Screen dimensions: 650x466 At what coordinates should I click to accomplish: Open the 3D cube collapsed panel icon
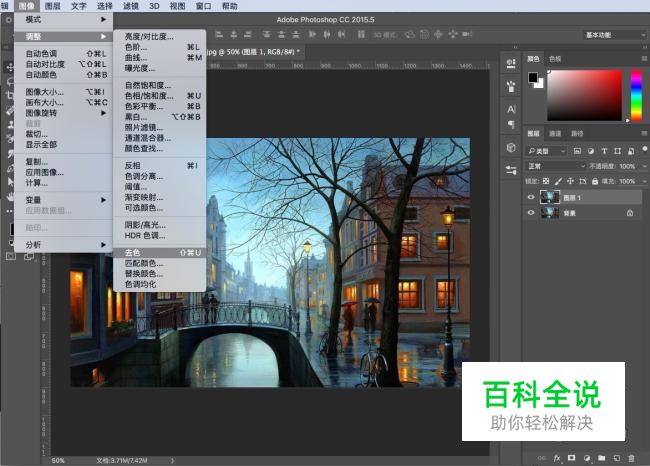pos(511,147)
